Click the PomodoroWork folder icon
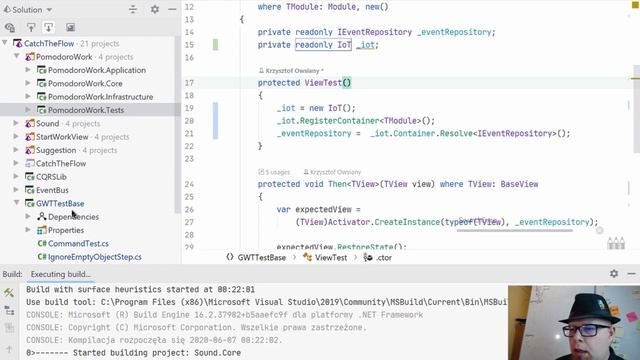This screenshot has height=360, width=640. pos(30,56)
